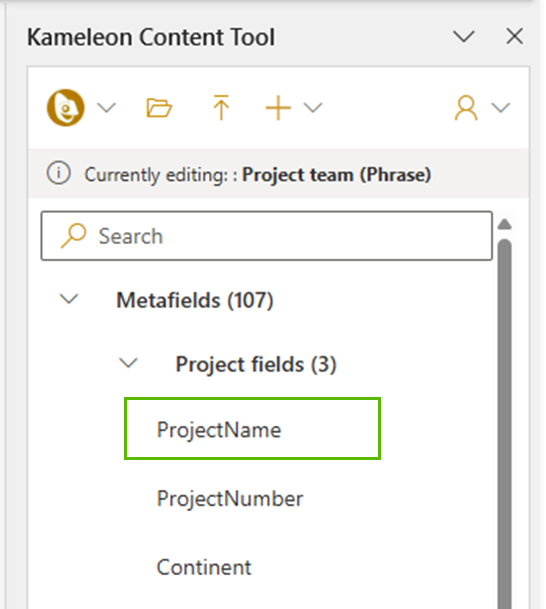Image resolution: width=546 pixels, height=609 pixels.
Task: Click the Kameleon chameleon logo icon
Action: (65, 108)
